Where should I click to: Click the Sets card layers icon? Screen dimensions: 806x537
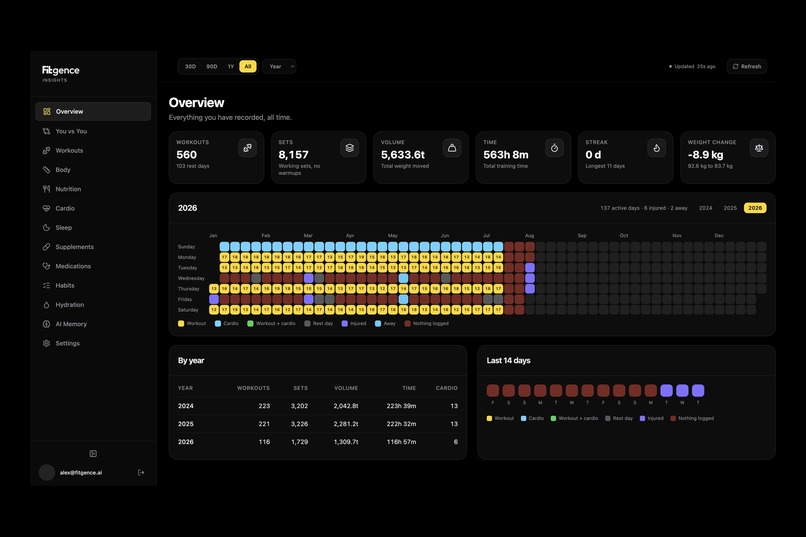(x=350, y=148)
